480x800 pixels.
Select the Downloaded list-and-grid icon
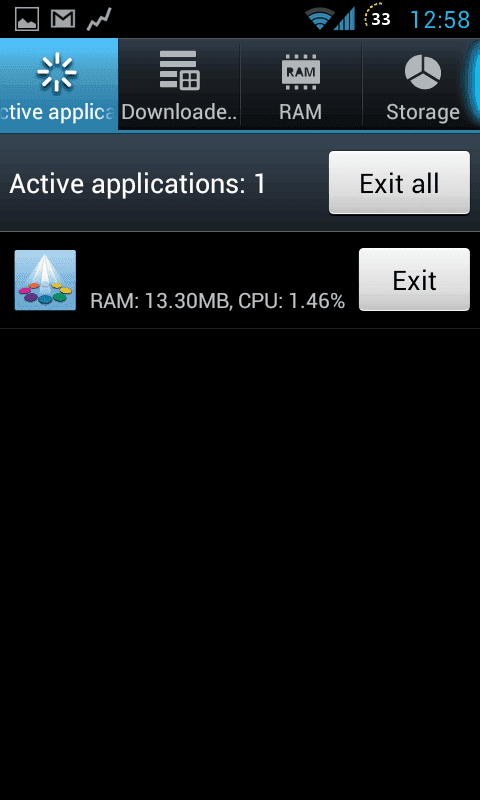(x=179, y=71)
